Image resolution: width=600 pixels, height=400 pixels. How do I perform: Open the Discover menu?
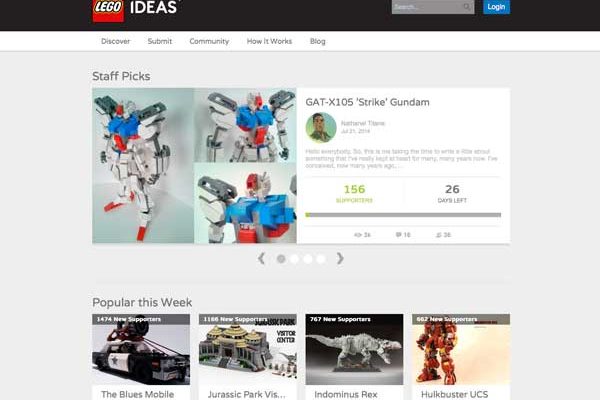point(116,41)
